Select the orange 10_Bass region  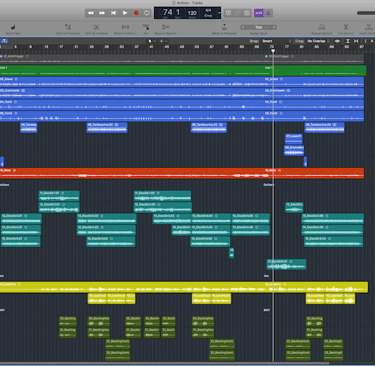click(182, 173)
